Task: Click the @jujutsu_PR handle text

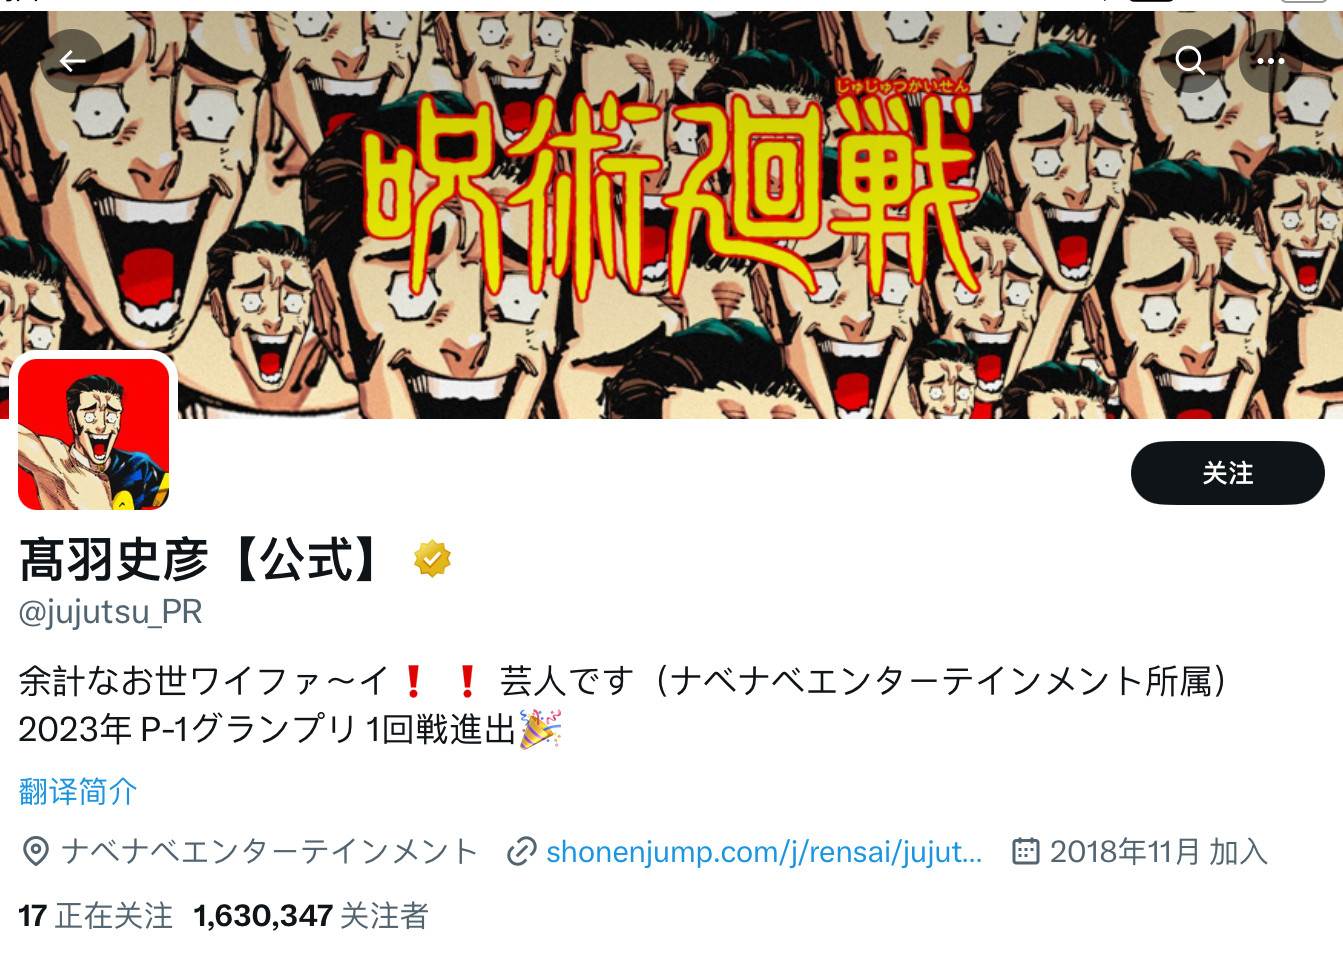Action: point(110,612)
